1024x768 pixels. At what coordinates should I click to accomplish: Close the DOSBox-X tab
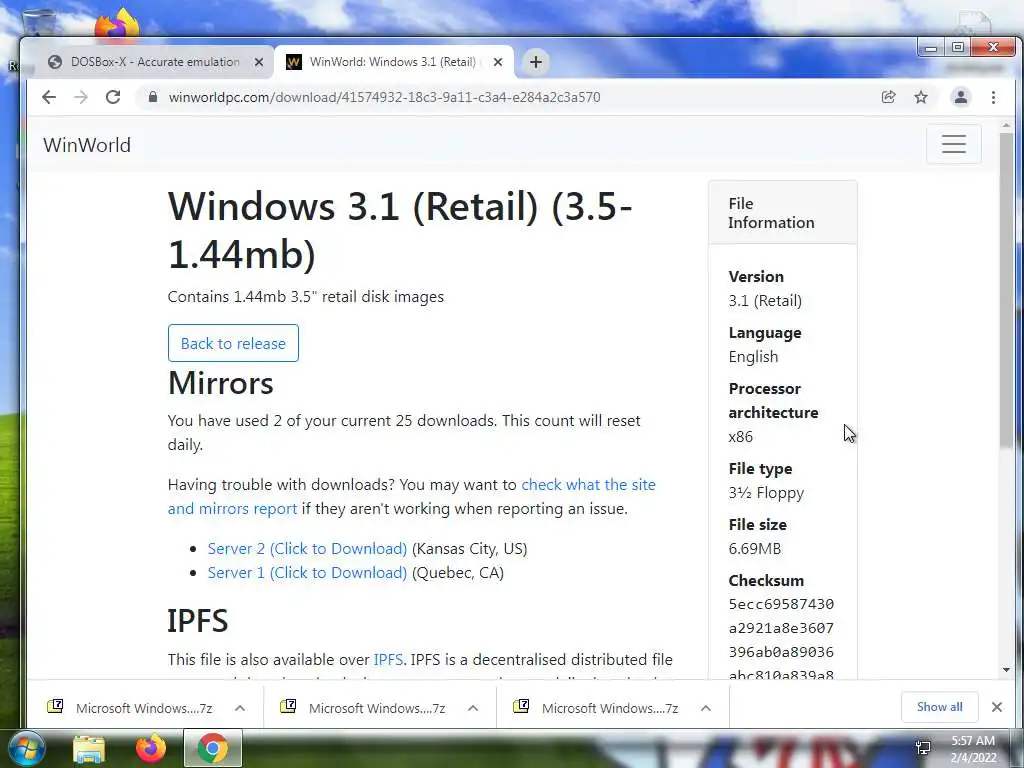(259, 62)
